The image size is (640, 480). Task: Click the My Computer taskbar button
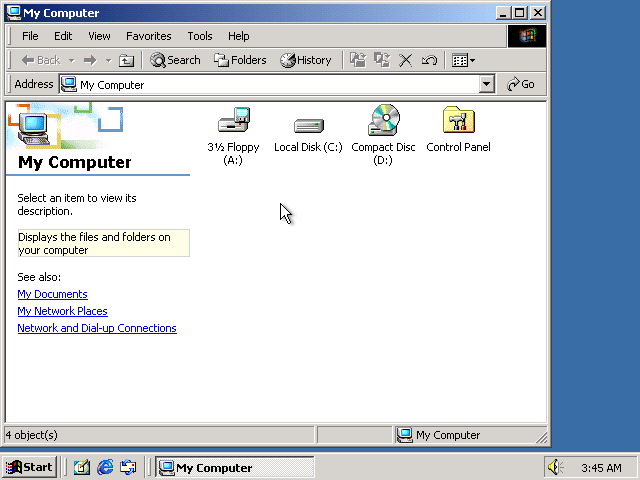pyautogui.click(x=234, y=467)
